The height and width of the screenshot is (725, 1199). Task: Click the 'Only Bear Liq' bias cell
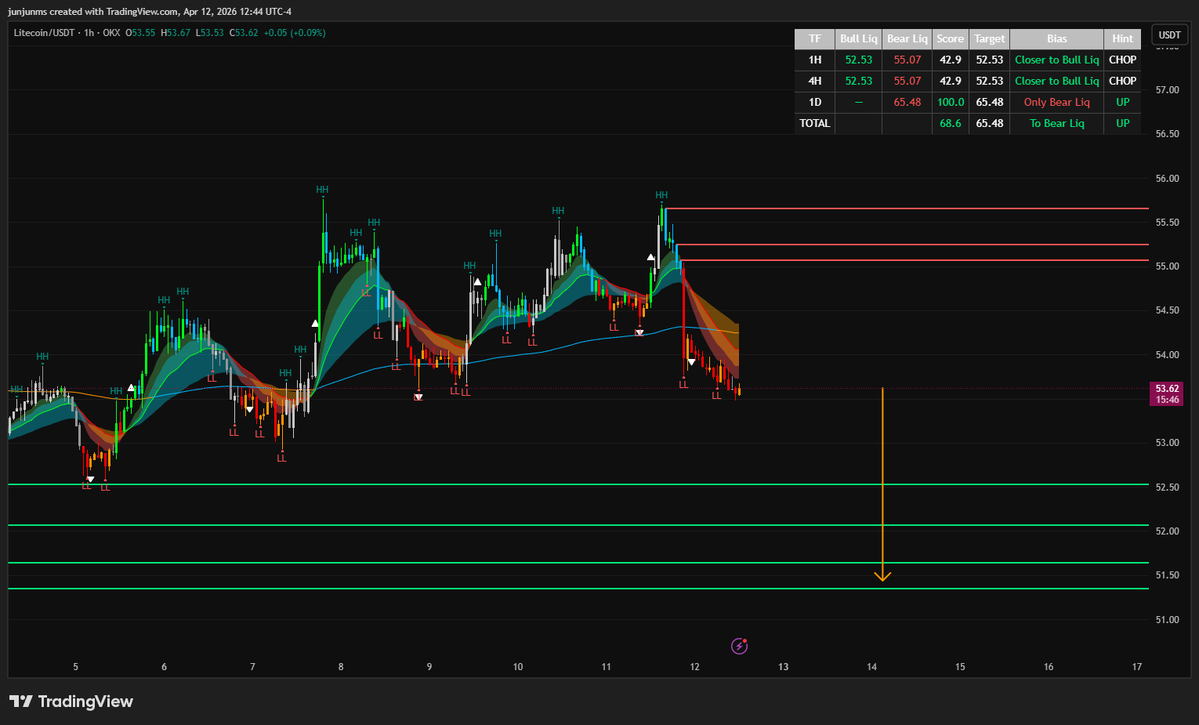click(x=1056, y=102)
